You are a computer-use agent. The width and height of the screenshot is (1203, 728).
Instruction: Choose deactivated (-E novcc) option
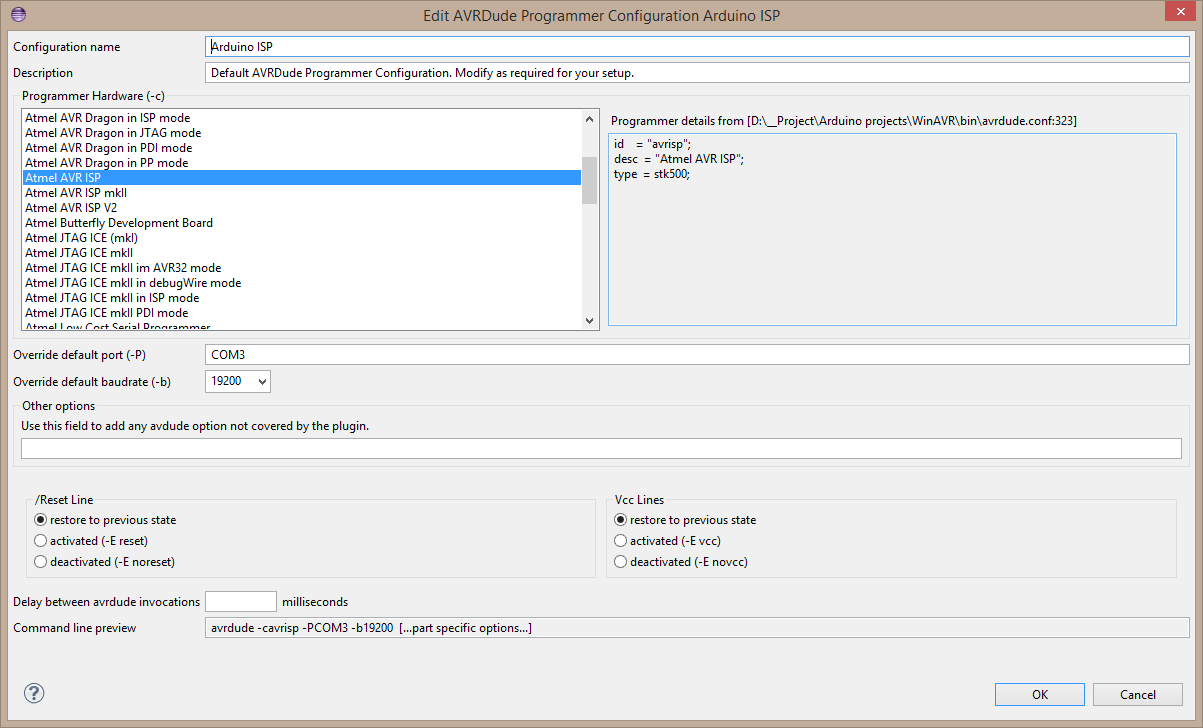point(621,562)
